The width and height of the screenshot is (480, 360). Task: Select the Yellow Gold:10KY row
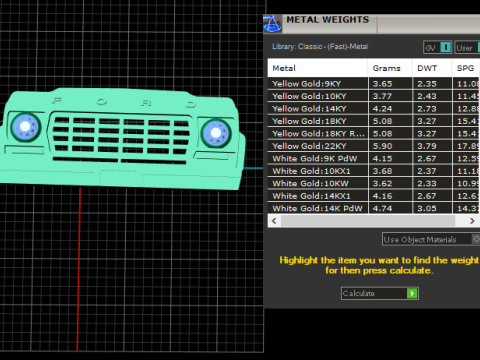pos(374,96)
